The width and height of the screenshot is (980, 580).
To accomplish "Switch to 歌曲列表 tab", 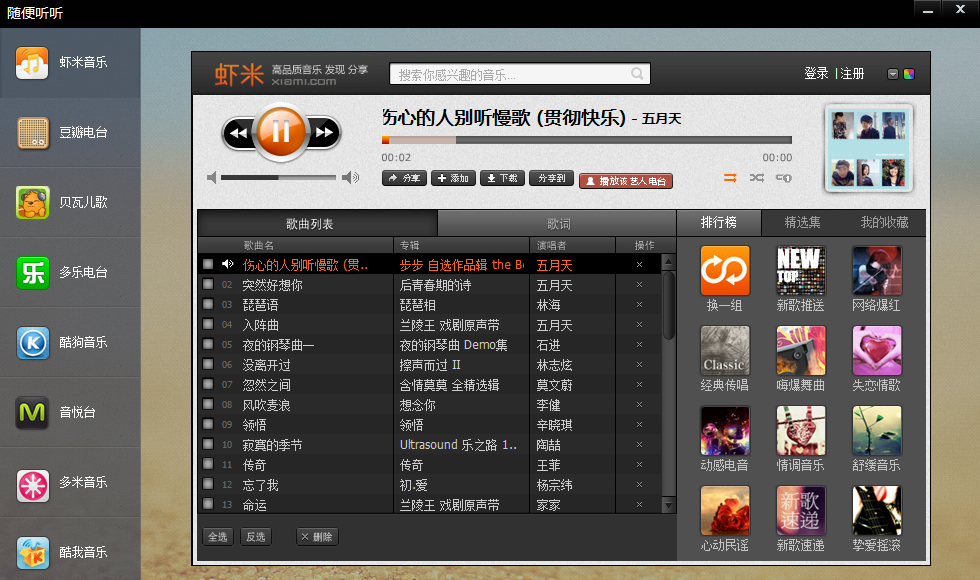I will pyautogui.click(x=318, y=223).
